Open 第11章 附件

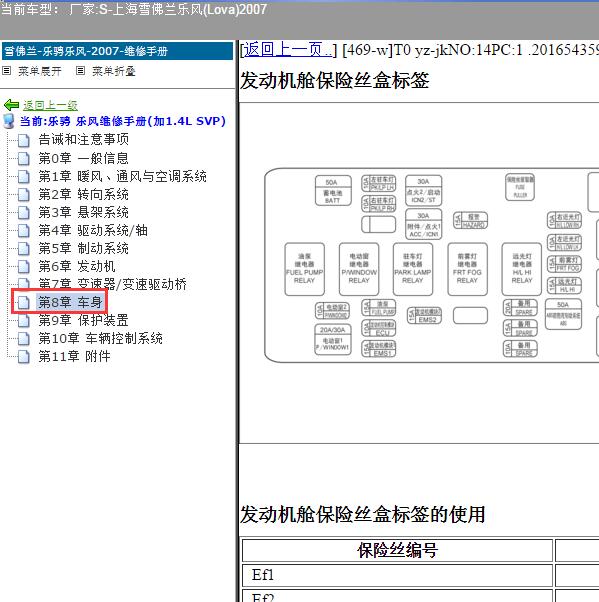pos(74,356)
